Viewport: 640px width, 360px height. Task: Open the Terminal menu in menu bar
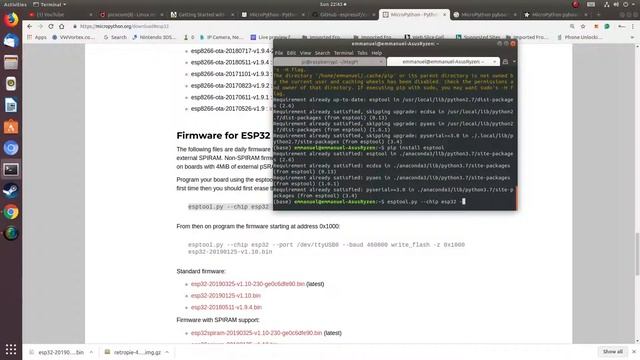(344, 53)
